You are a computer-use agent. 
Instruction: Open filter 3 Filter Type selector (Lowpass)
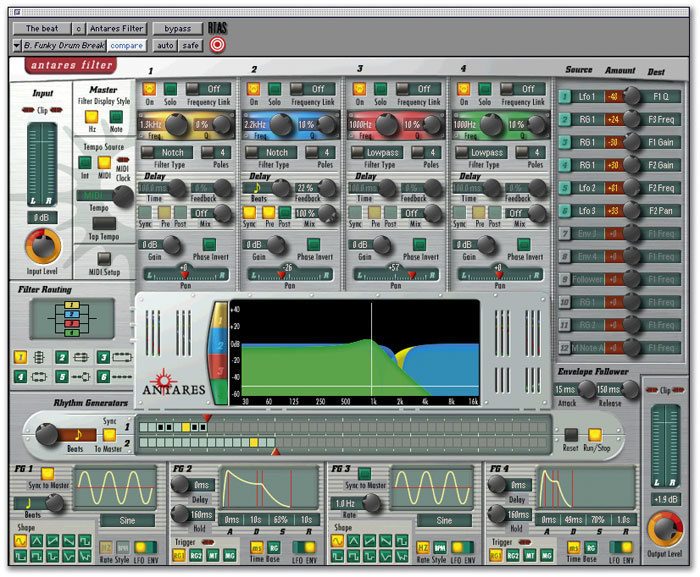[x=377, y=152]
